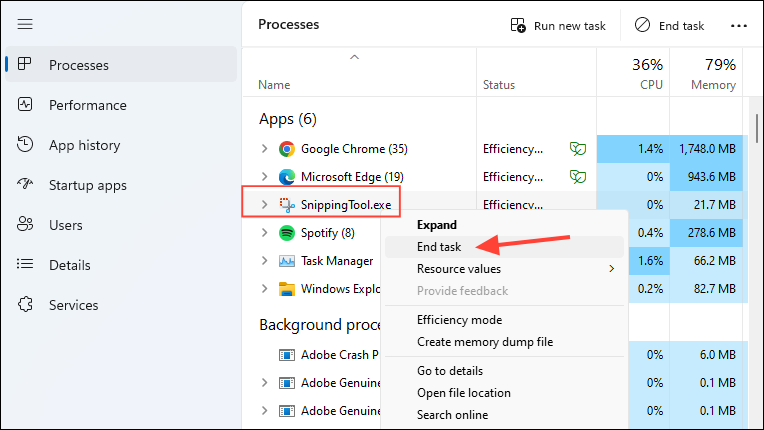
Task: Click the Google Chrome app icon
Action: (x=286, y=149)
